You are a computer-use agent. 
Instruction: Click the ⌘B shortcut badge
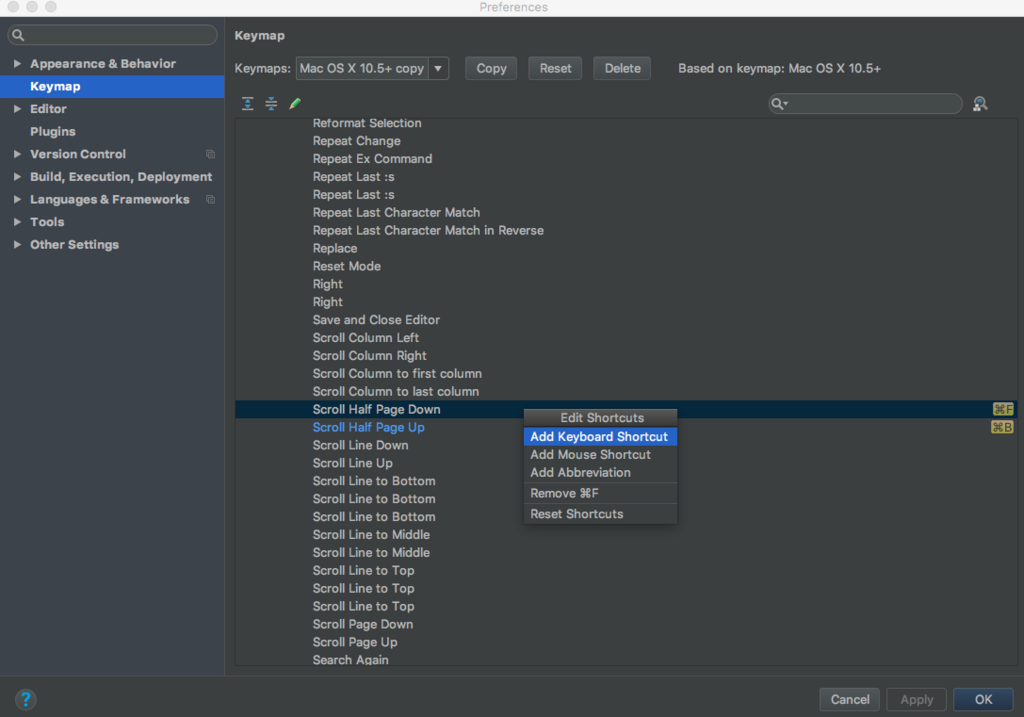[x=1002, y=427]
